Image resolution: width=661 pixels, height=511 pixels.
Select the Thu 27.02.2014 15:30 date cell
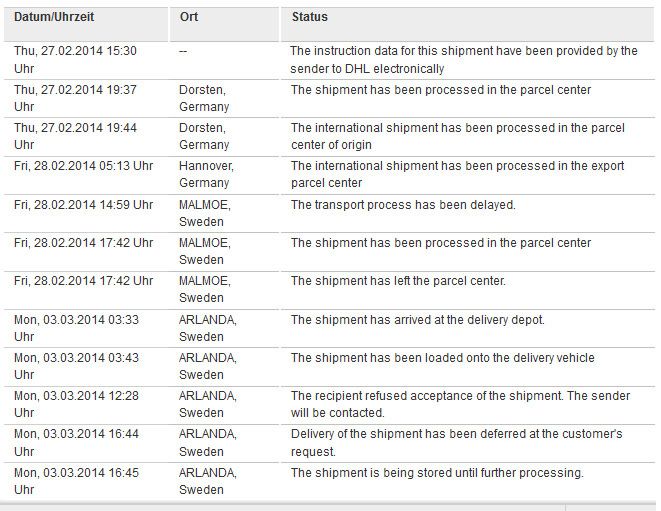75,59
